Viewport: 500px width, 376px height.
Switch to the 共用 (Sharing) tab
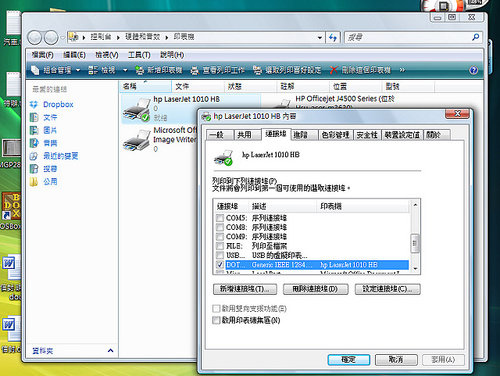pos(247,135)
